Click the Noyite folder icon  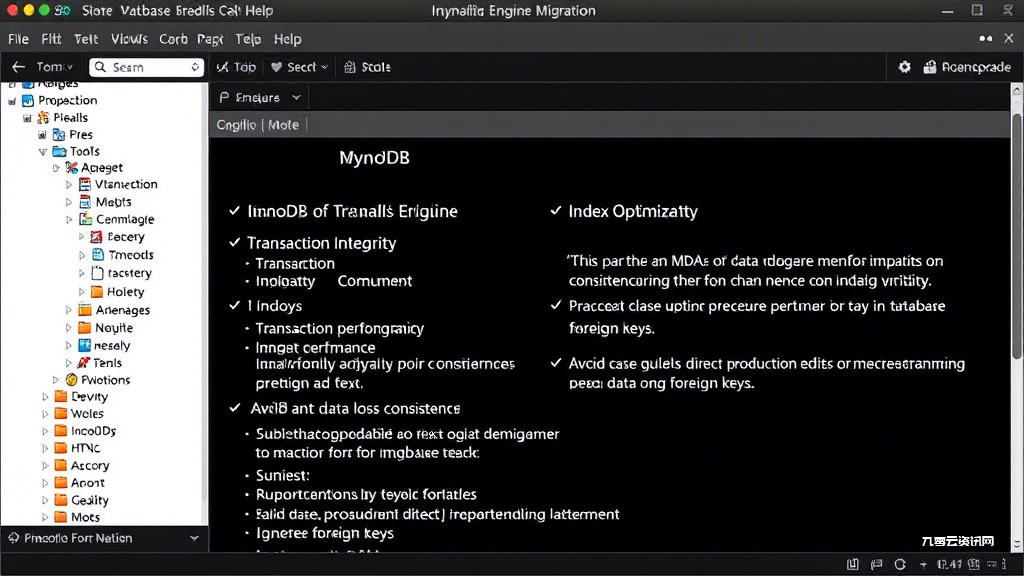point(85,327)
